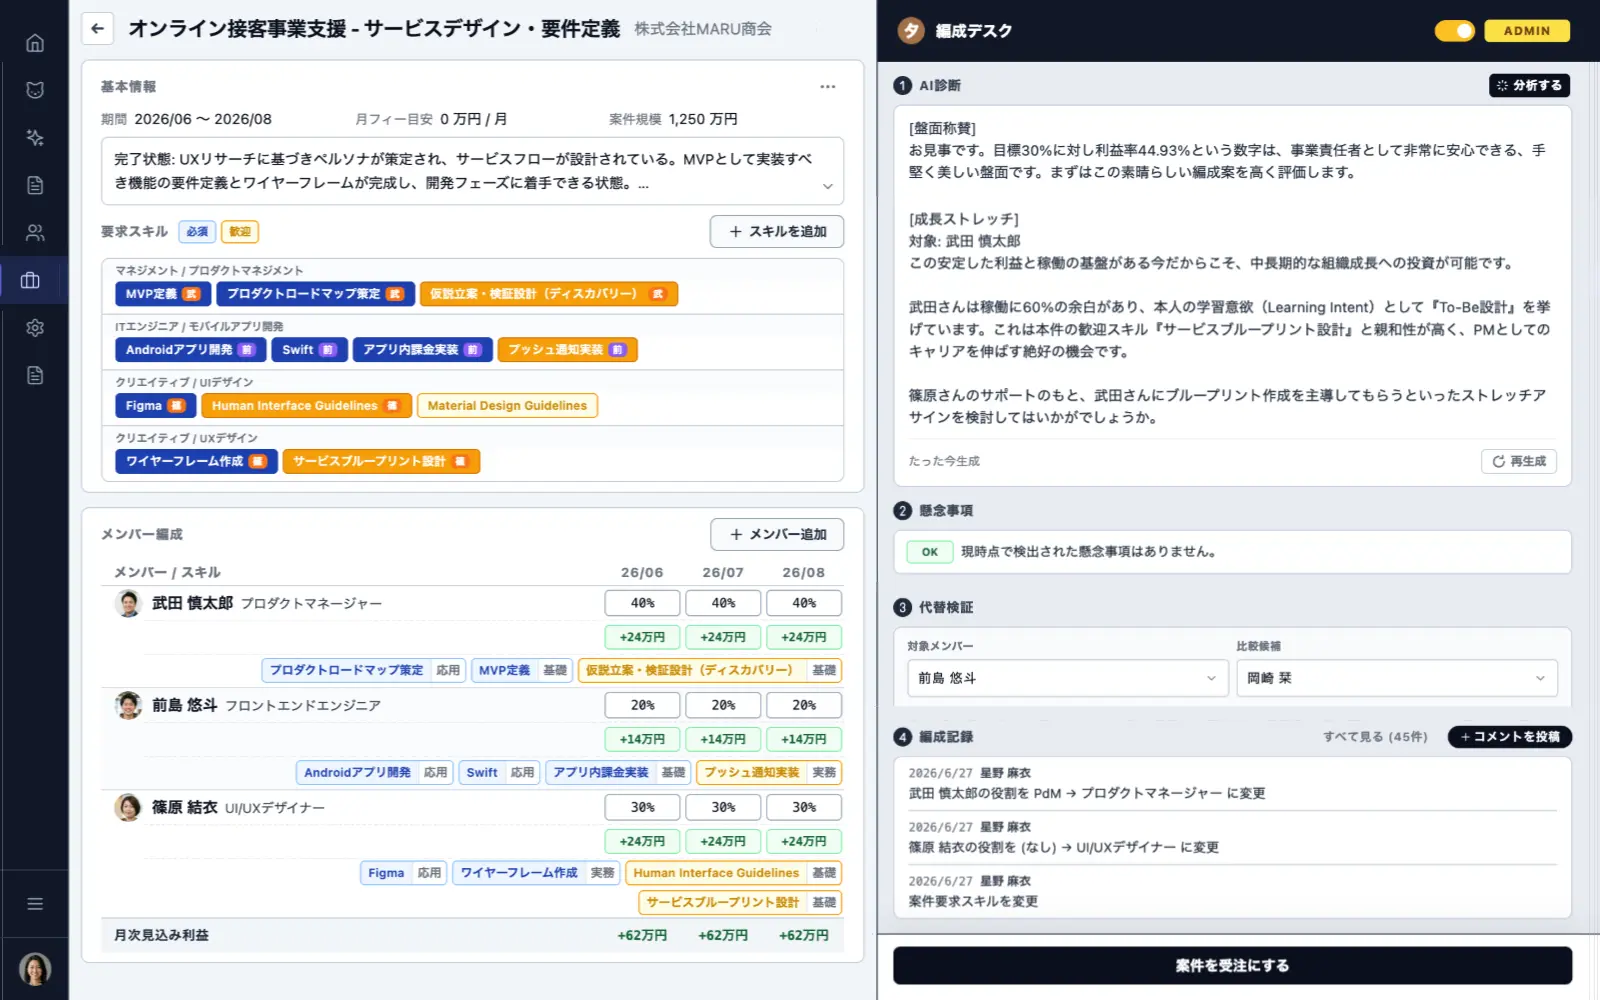Click 前島's Swift 応用 skill chip
This screenshot has width=1600, height=1000.
tap(499, 773)
